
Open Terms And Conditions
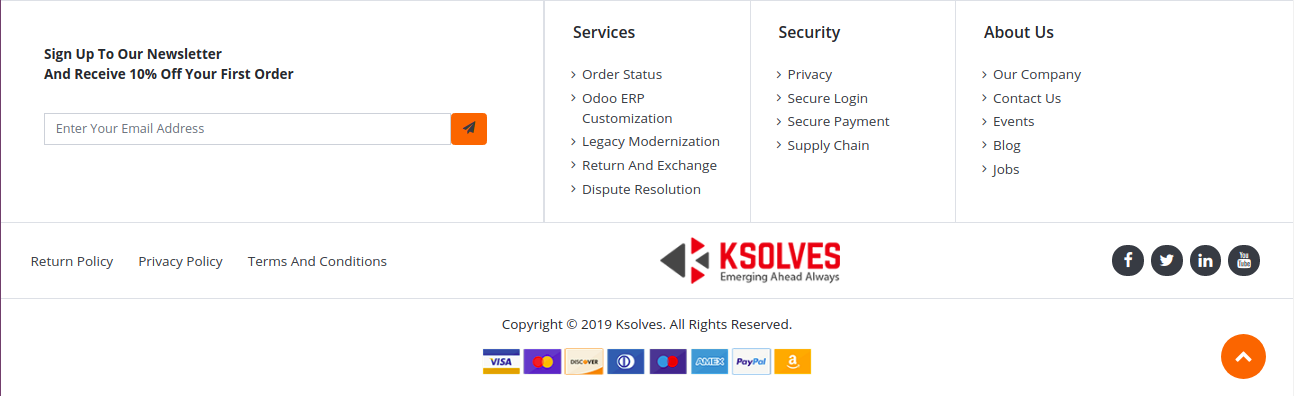(317, 262)
